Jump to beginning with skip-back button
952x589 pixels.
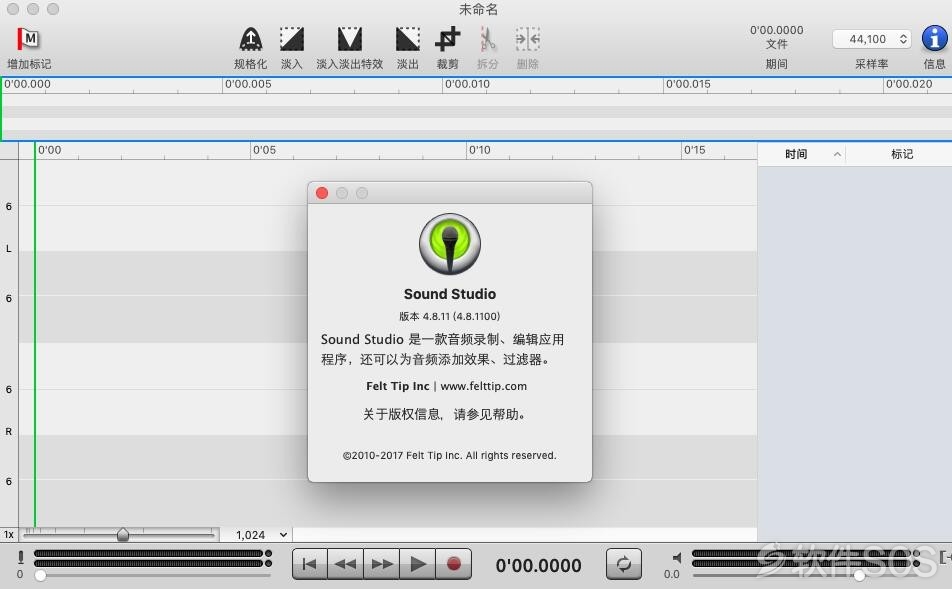pyautogui.click(x=310, y=564)
